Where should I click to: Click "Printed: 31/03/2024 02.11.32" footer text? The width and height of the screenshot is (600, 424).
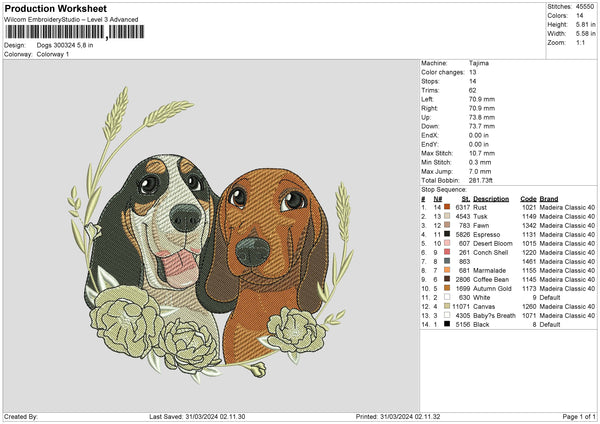(x=398, y=416)
